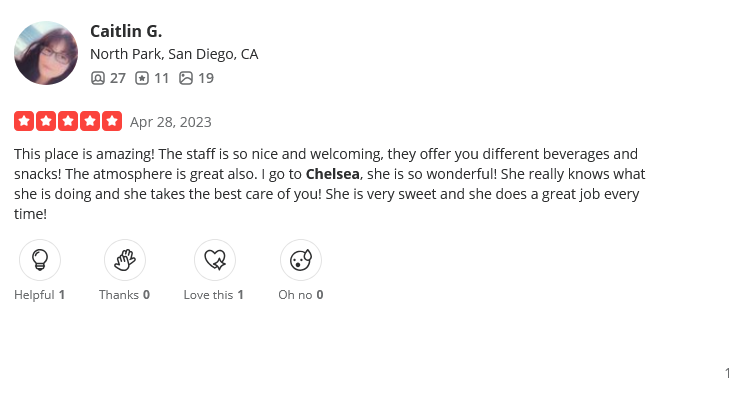This screenshot has height=400, width=729.
Task: Click the first red rating star
Action: pyautogui.click(x=24, y=121)
